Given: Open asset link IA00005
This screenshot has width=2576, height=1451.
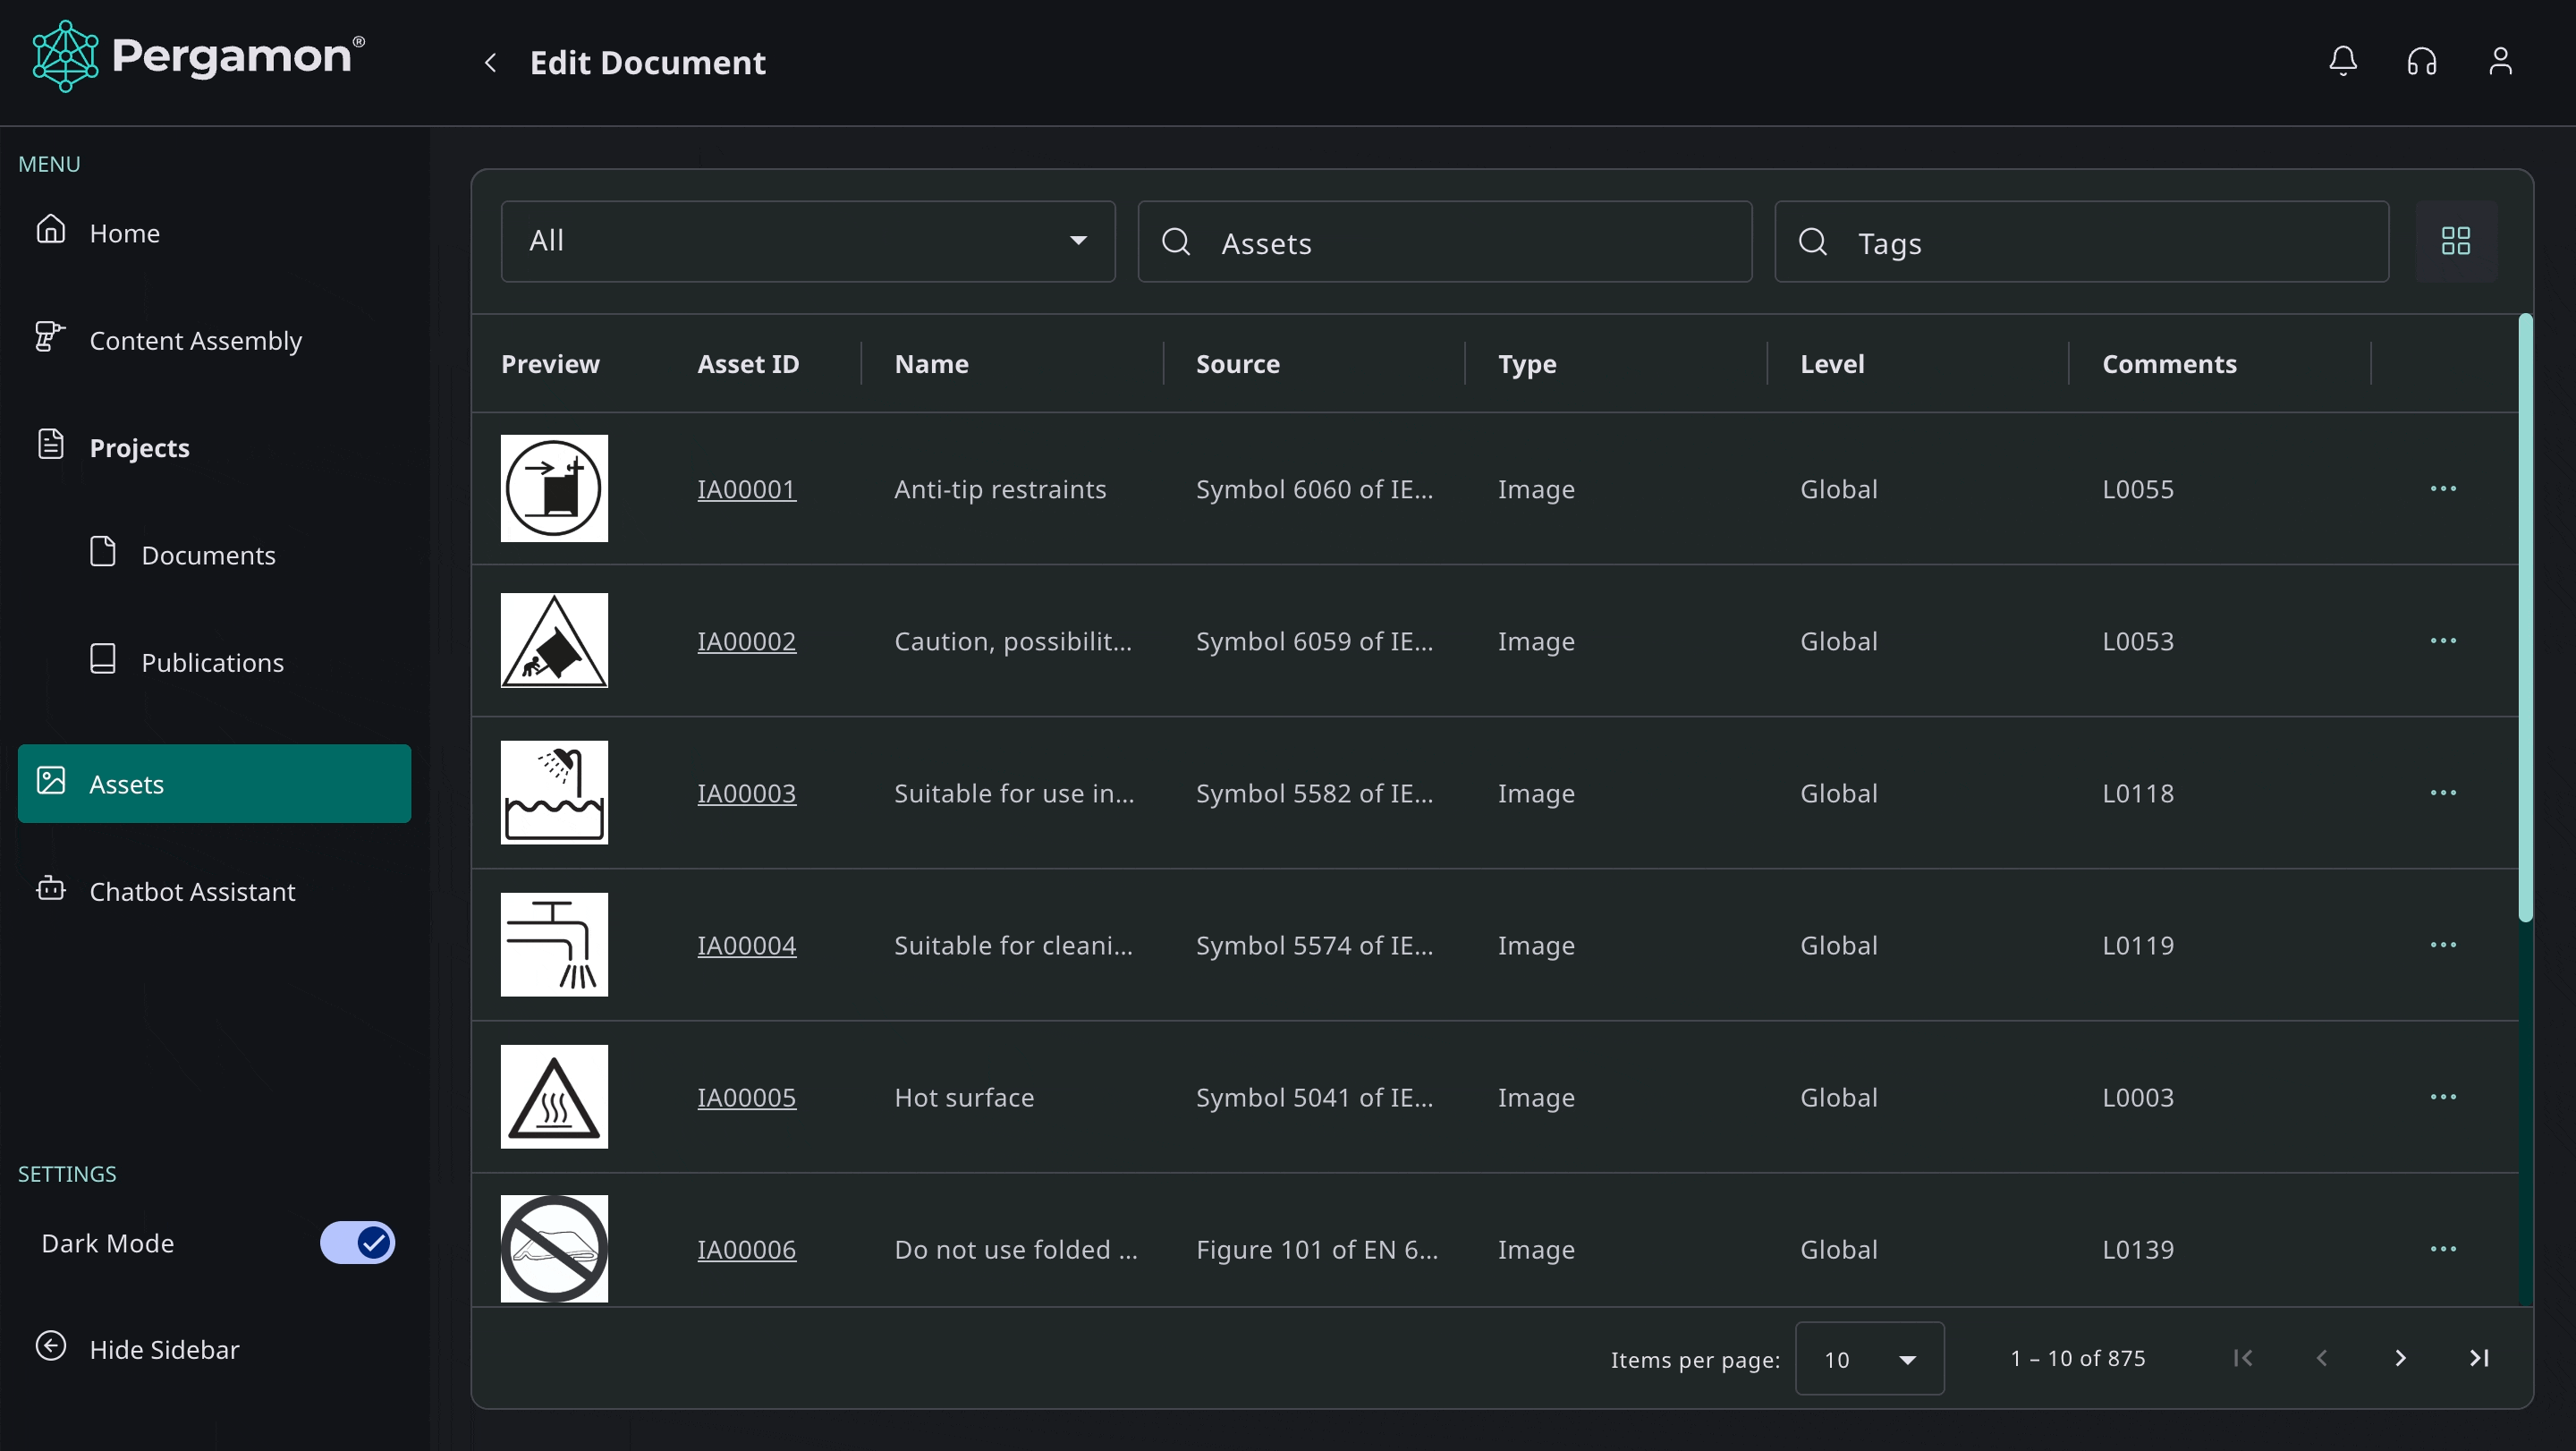Looking at the screenshot, I should [746, 1097].
